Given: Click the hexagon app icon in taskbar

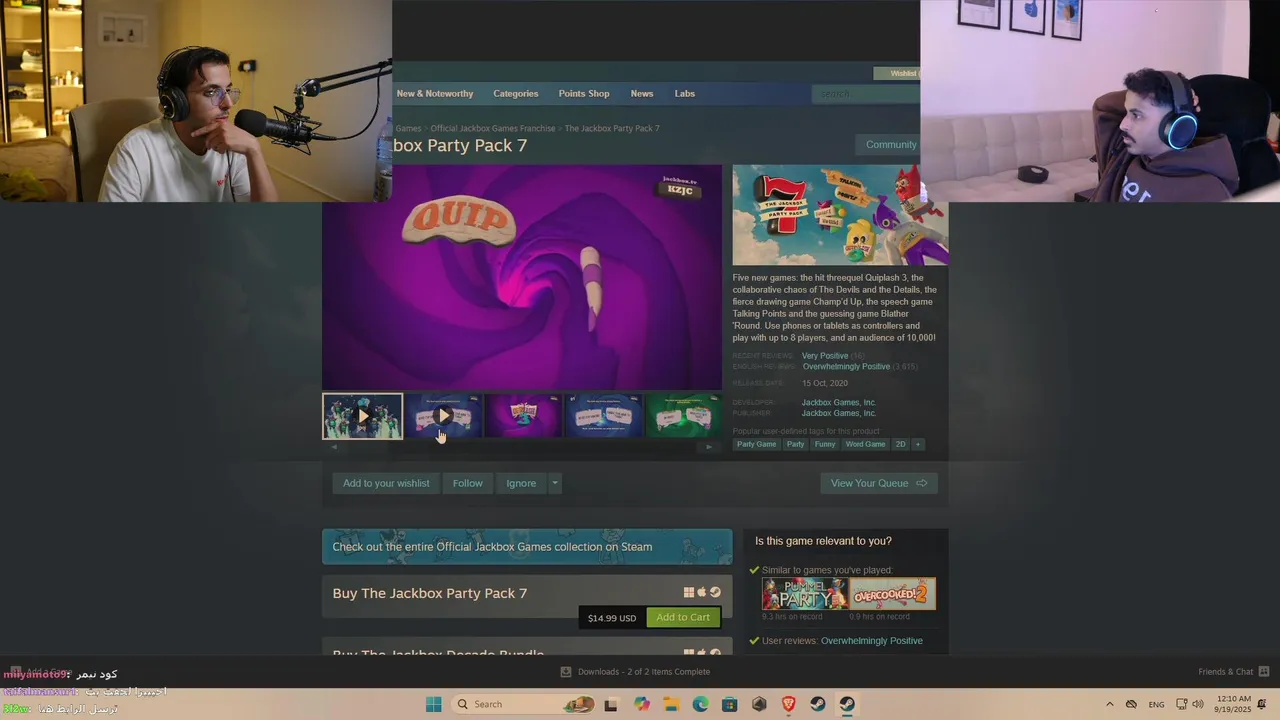Looking at the screenshot, I should (759, 704).
